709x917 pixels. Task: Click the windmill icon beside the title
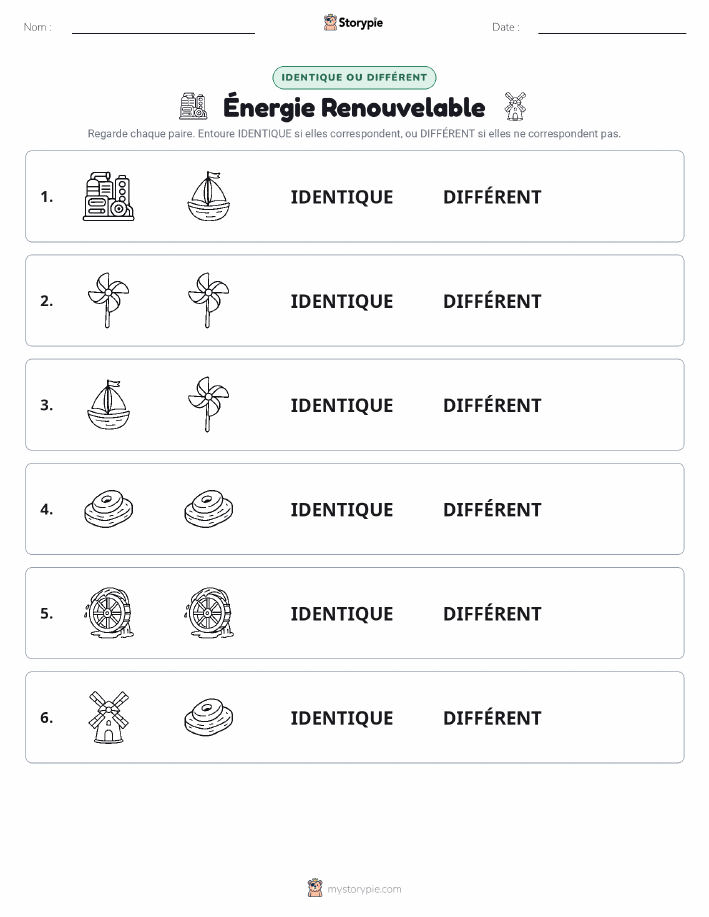515,106
